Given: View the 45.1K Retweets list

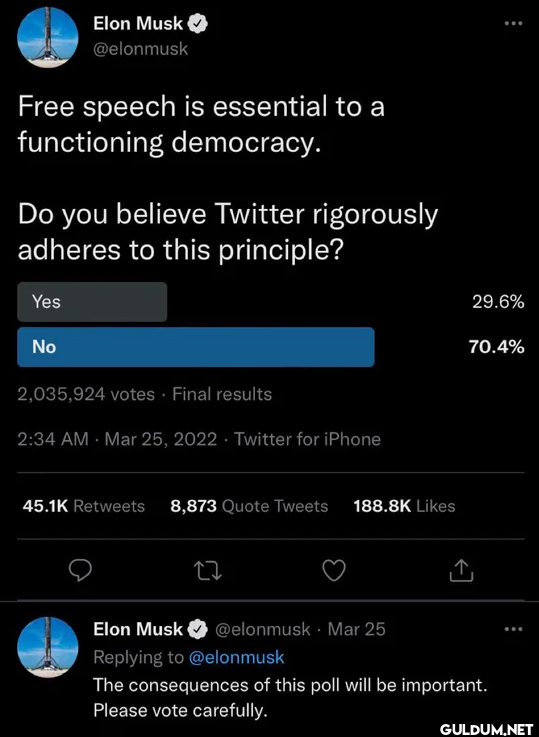Looking at the screenshot, I should (84, 506).
